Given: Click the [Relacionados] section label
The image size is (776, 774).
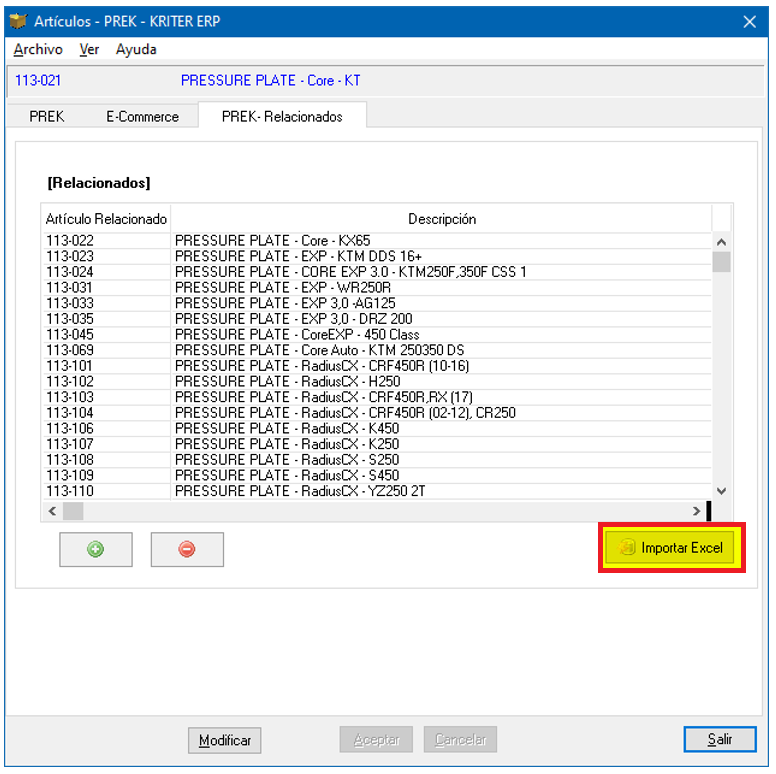Looking at the screenshot, I should [99, 183].
